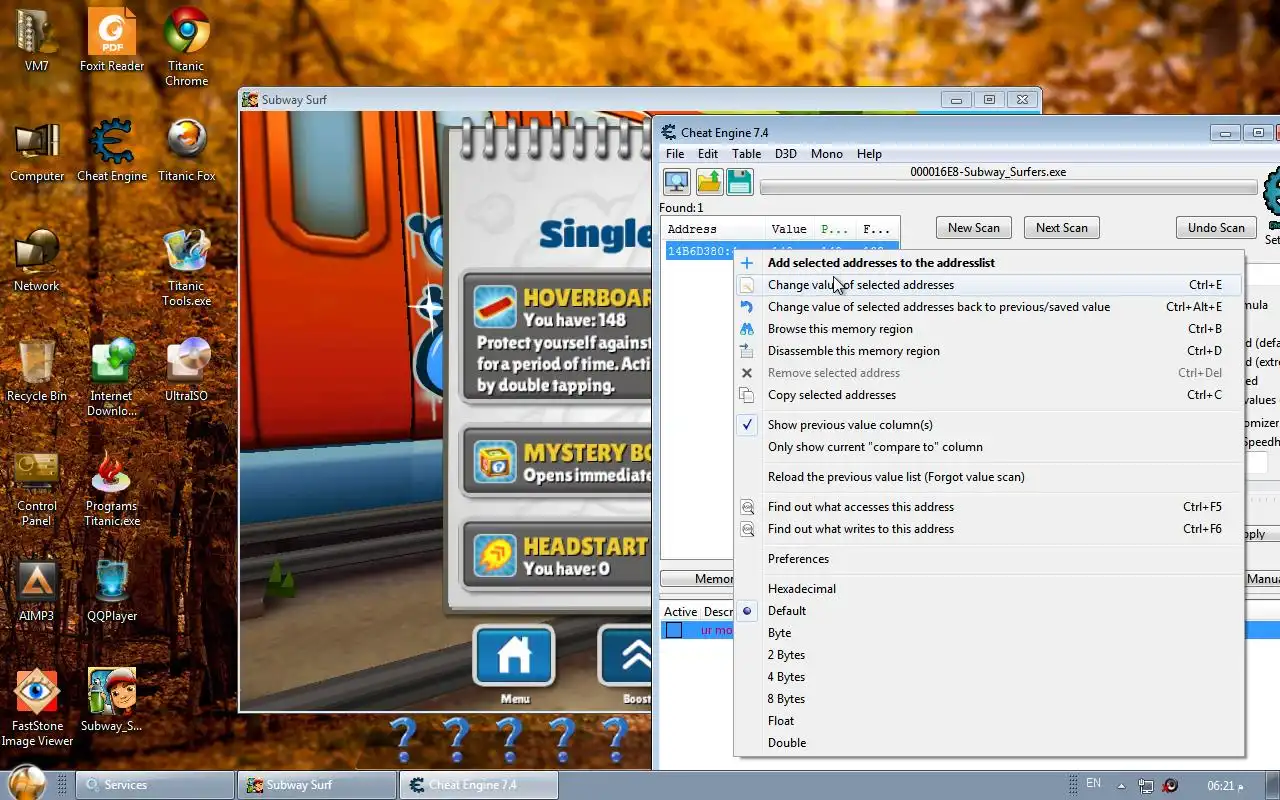Toggle Only show current compare to column

pos(989,447)
